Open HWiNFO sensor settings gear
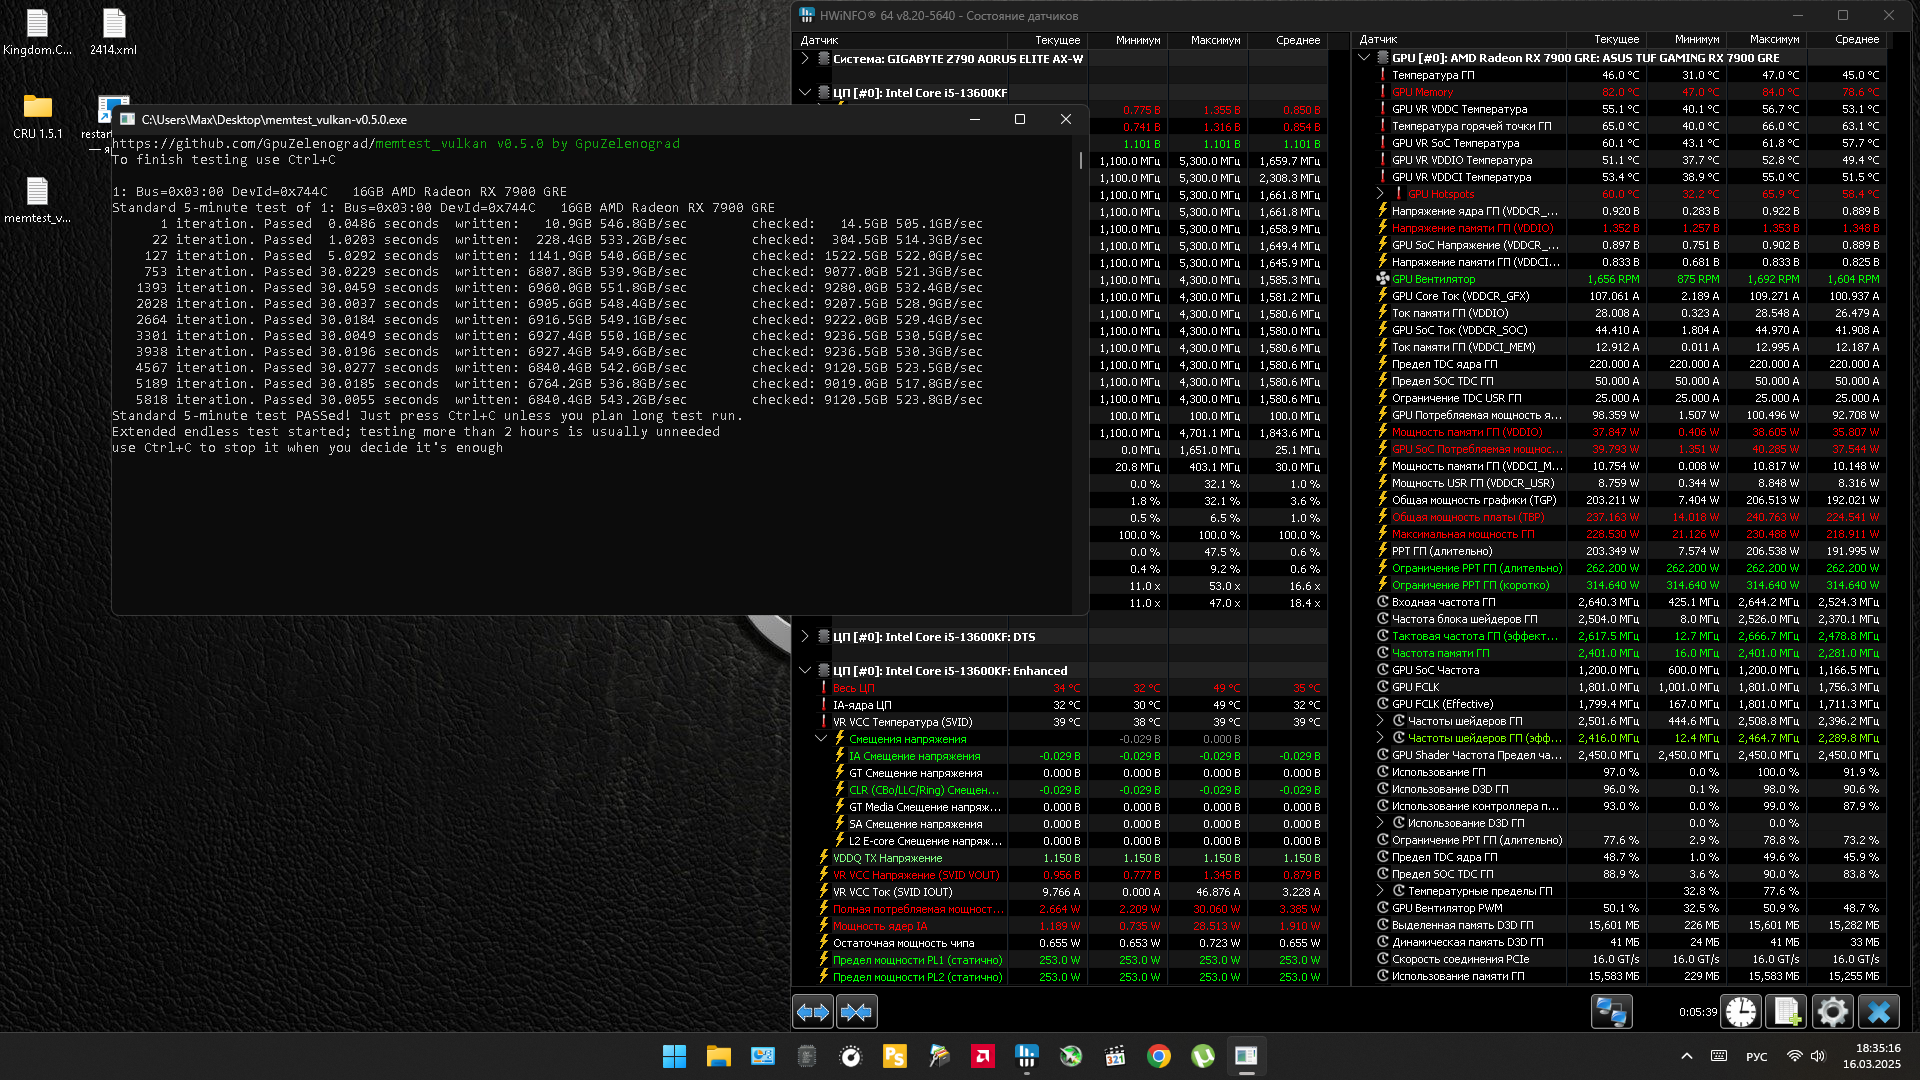 tap(1832, 1012)
